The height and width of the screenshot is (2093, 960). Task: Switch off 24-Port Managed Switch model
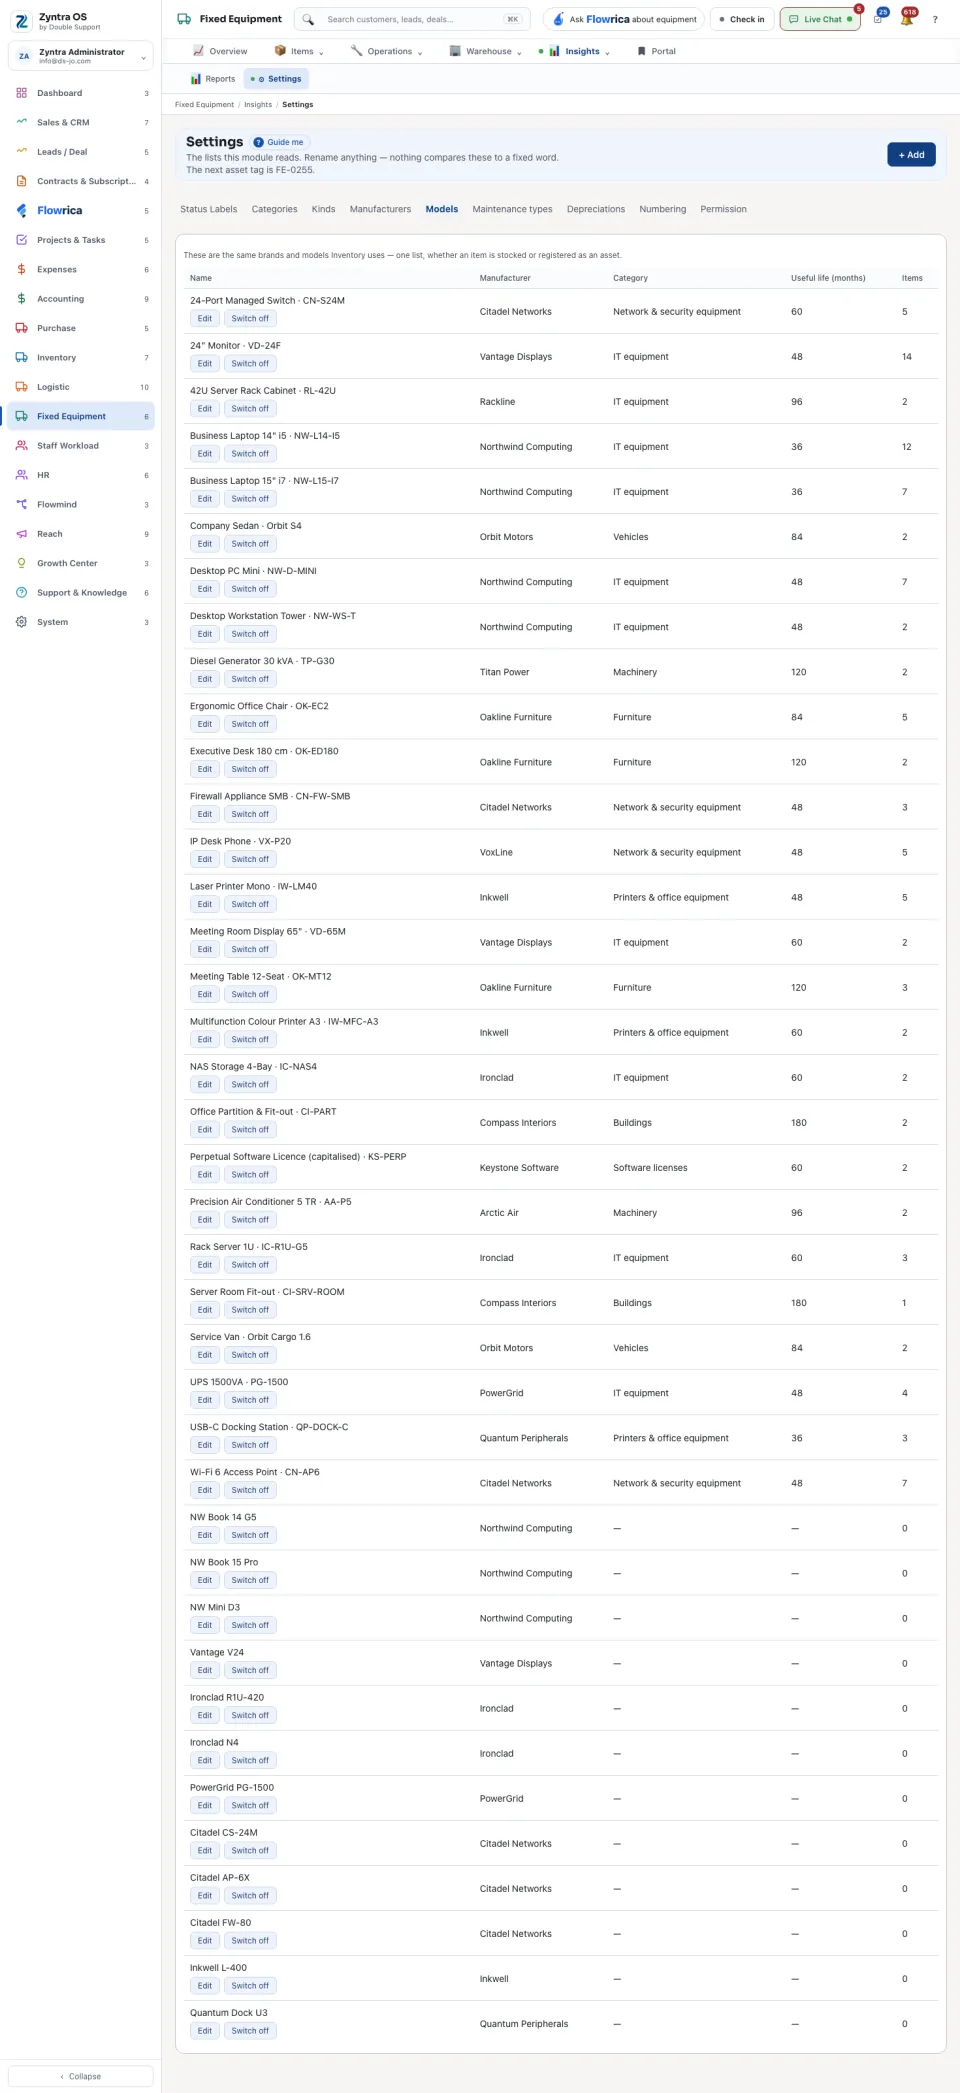(x=250, y=319)
